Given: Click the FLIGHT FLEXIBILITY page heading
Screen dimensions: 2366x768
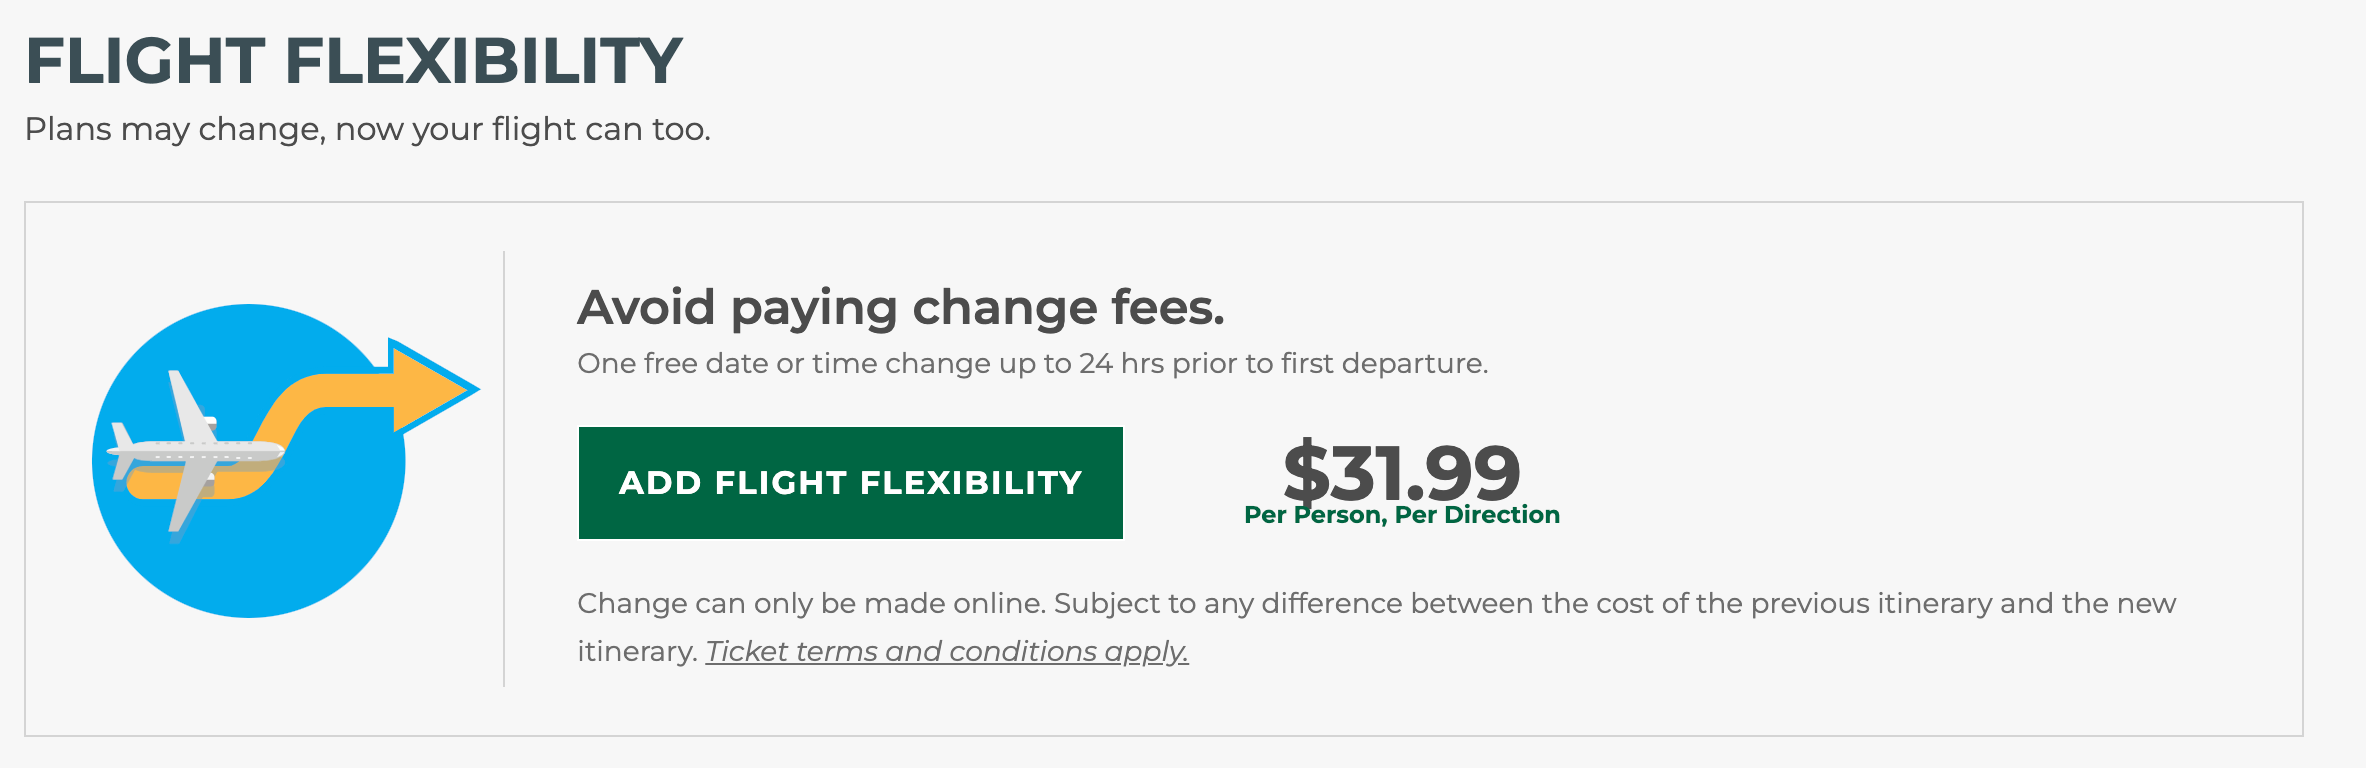Looking at the screenshot, I should click(355, 60).
